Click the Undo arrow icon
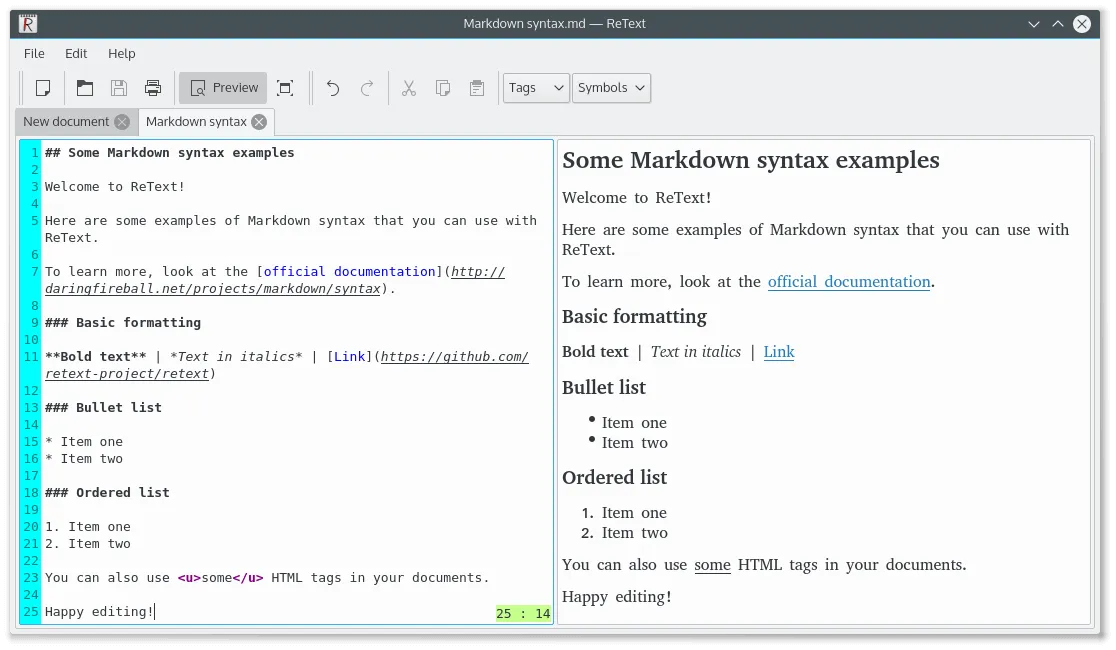The height and width of the screenshot is (650, 1116). [x=333, y=88]
